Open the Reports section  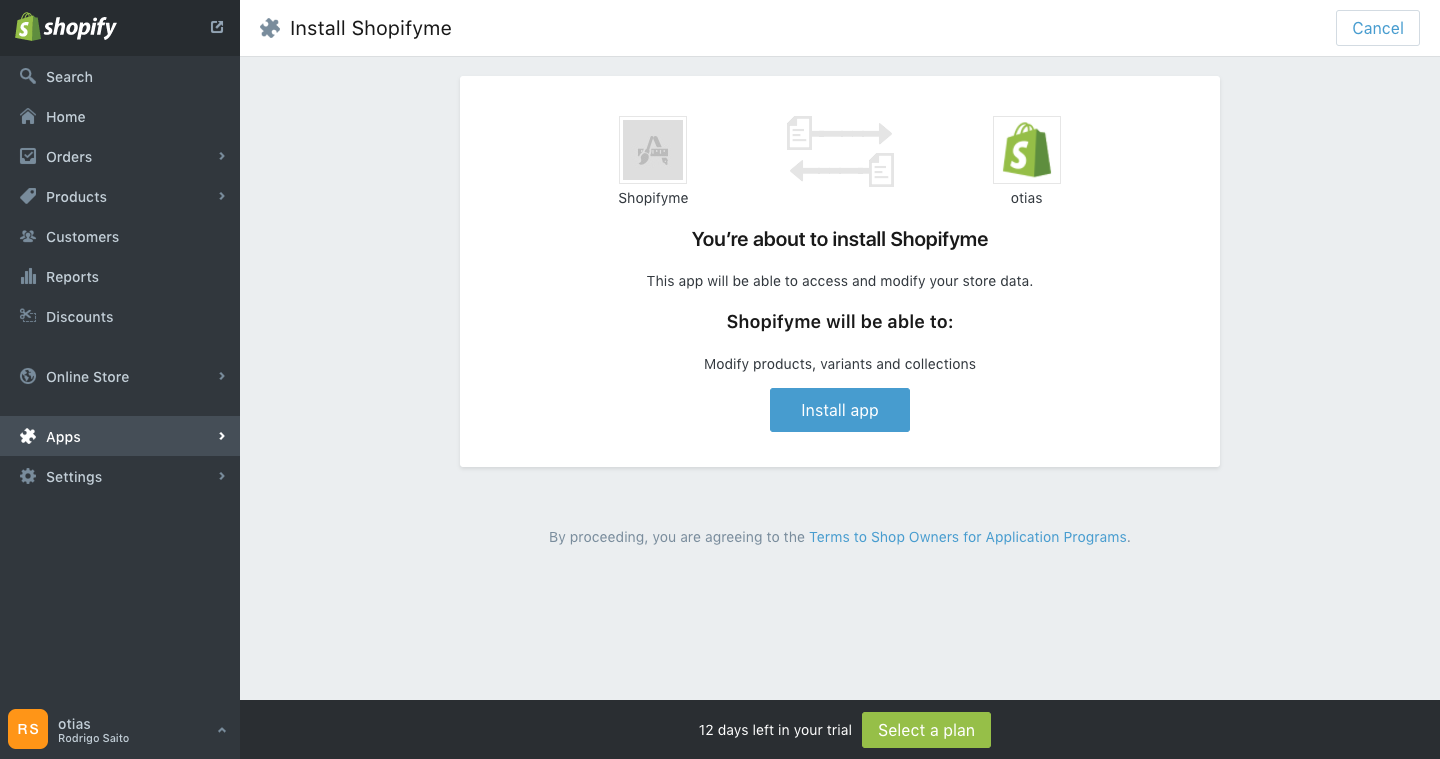click(x=72, y=277)
